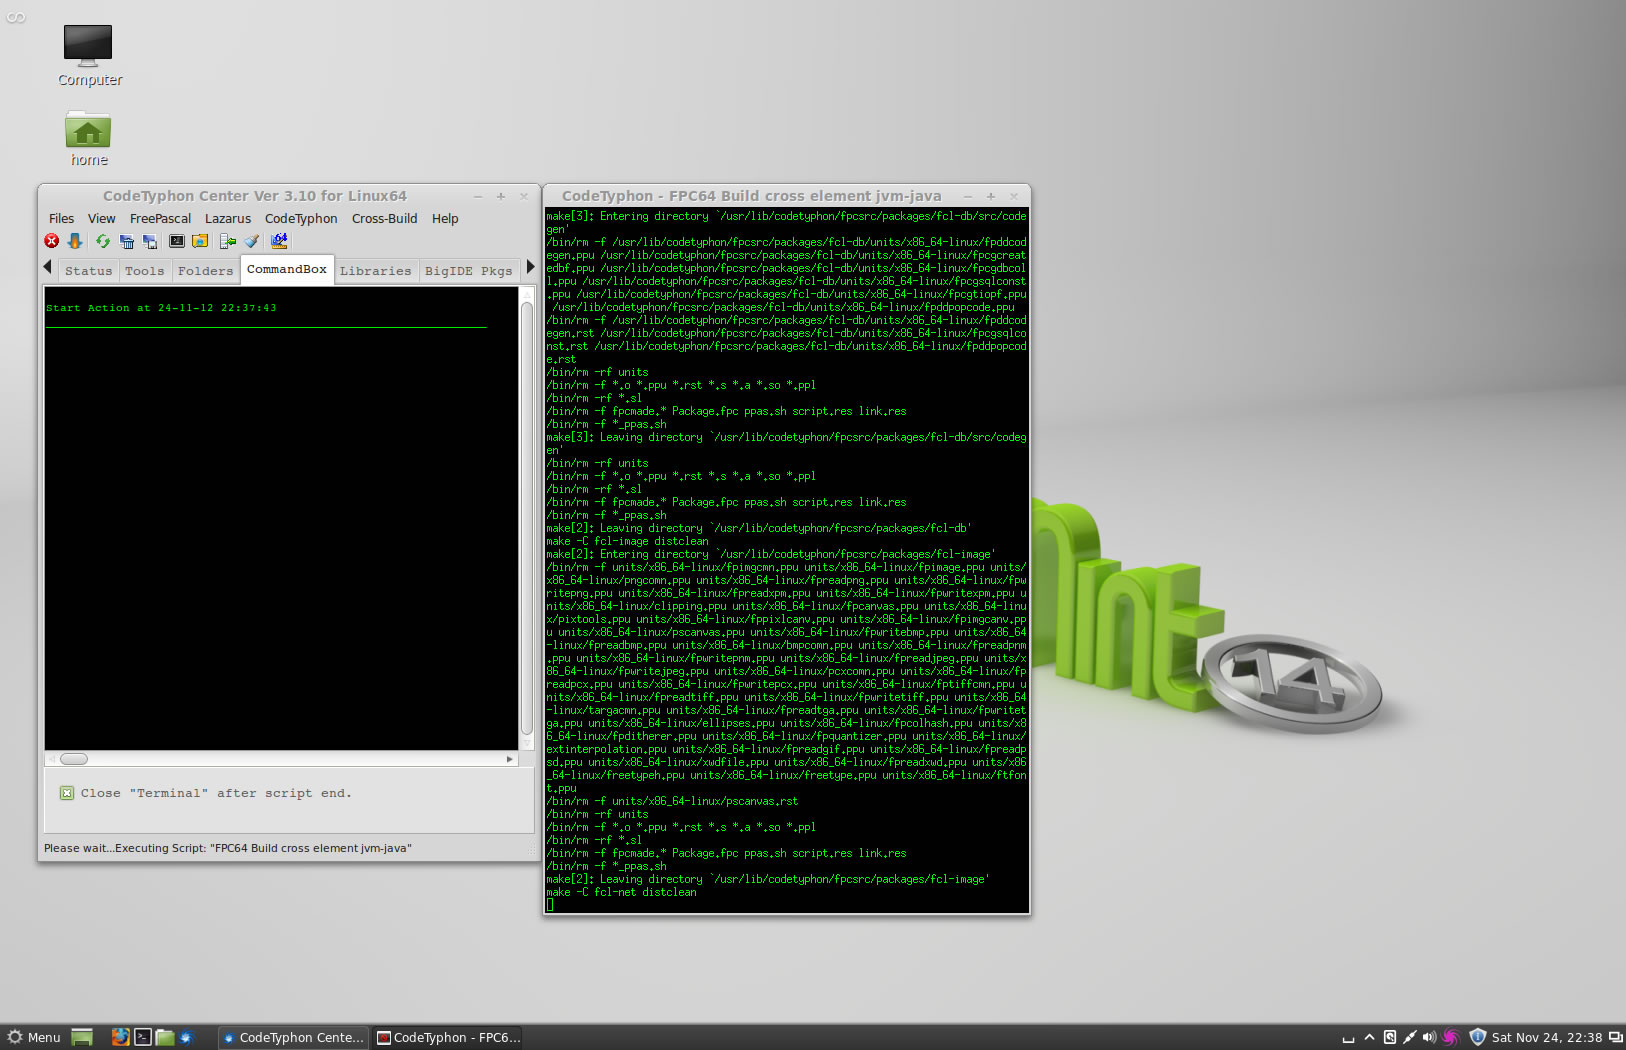
Task: Click the server with green arrow icon
Action: (228, 241)
